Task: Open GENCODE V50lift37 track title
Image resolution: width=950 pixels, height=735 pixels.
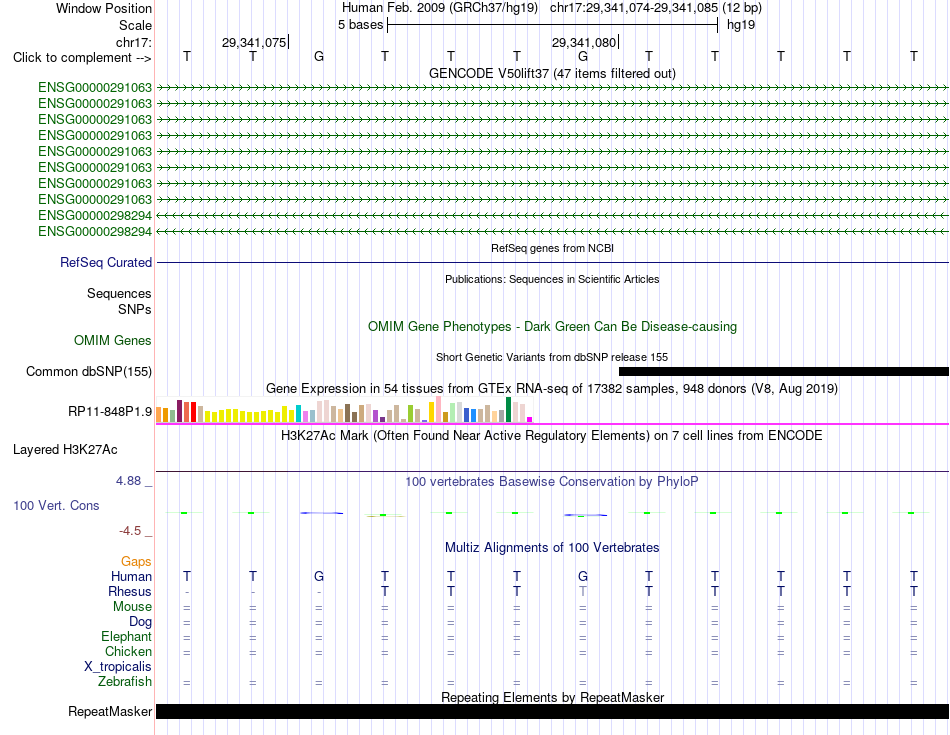Action: pos(552,73)
